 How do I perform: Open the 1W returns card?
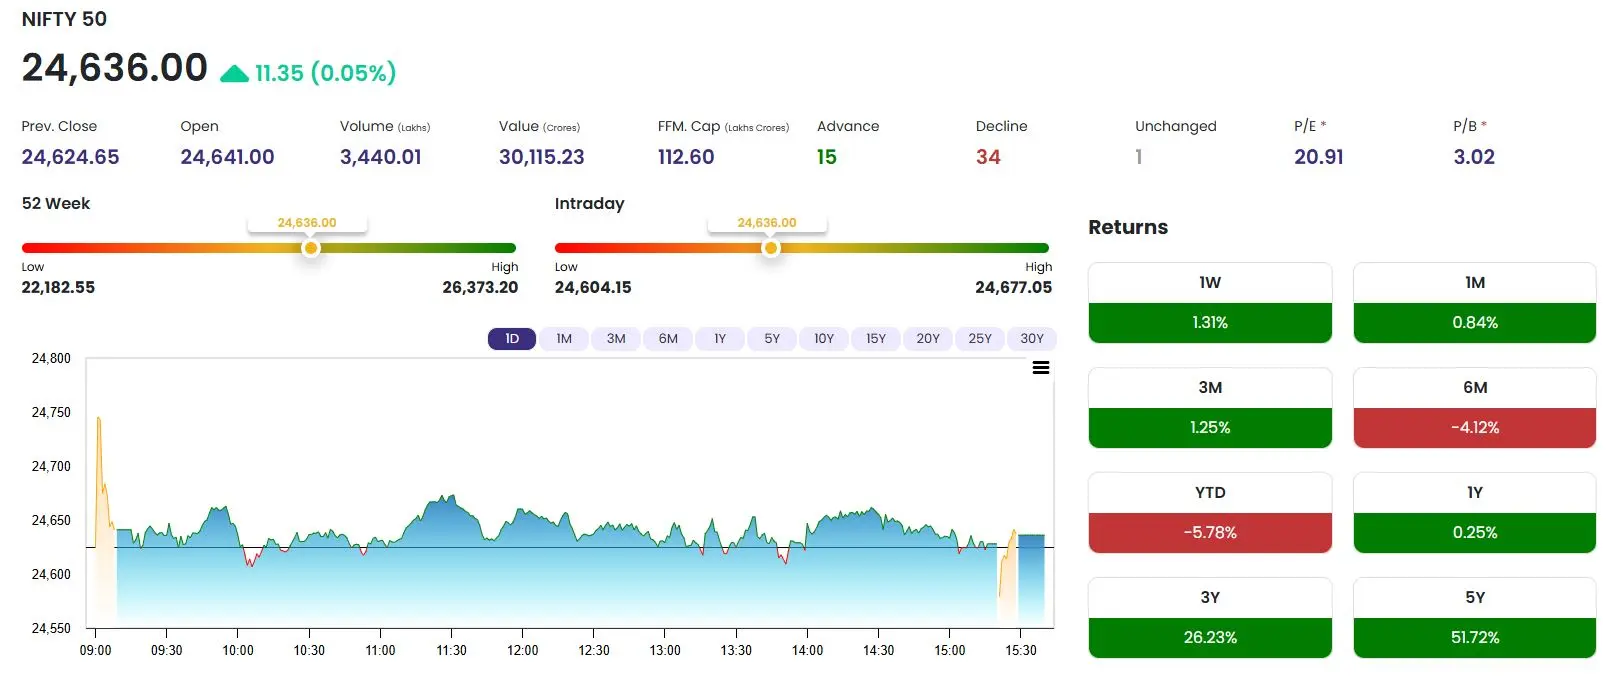click(1210, 303)
